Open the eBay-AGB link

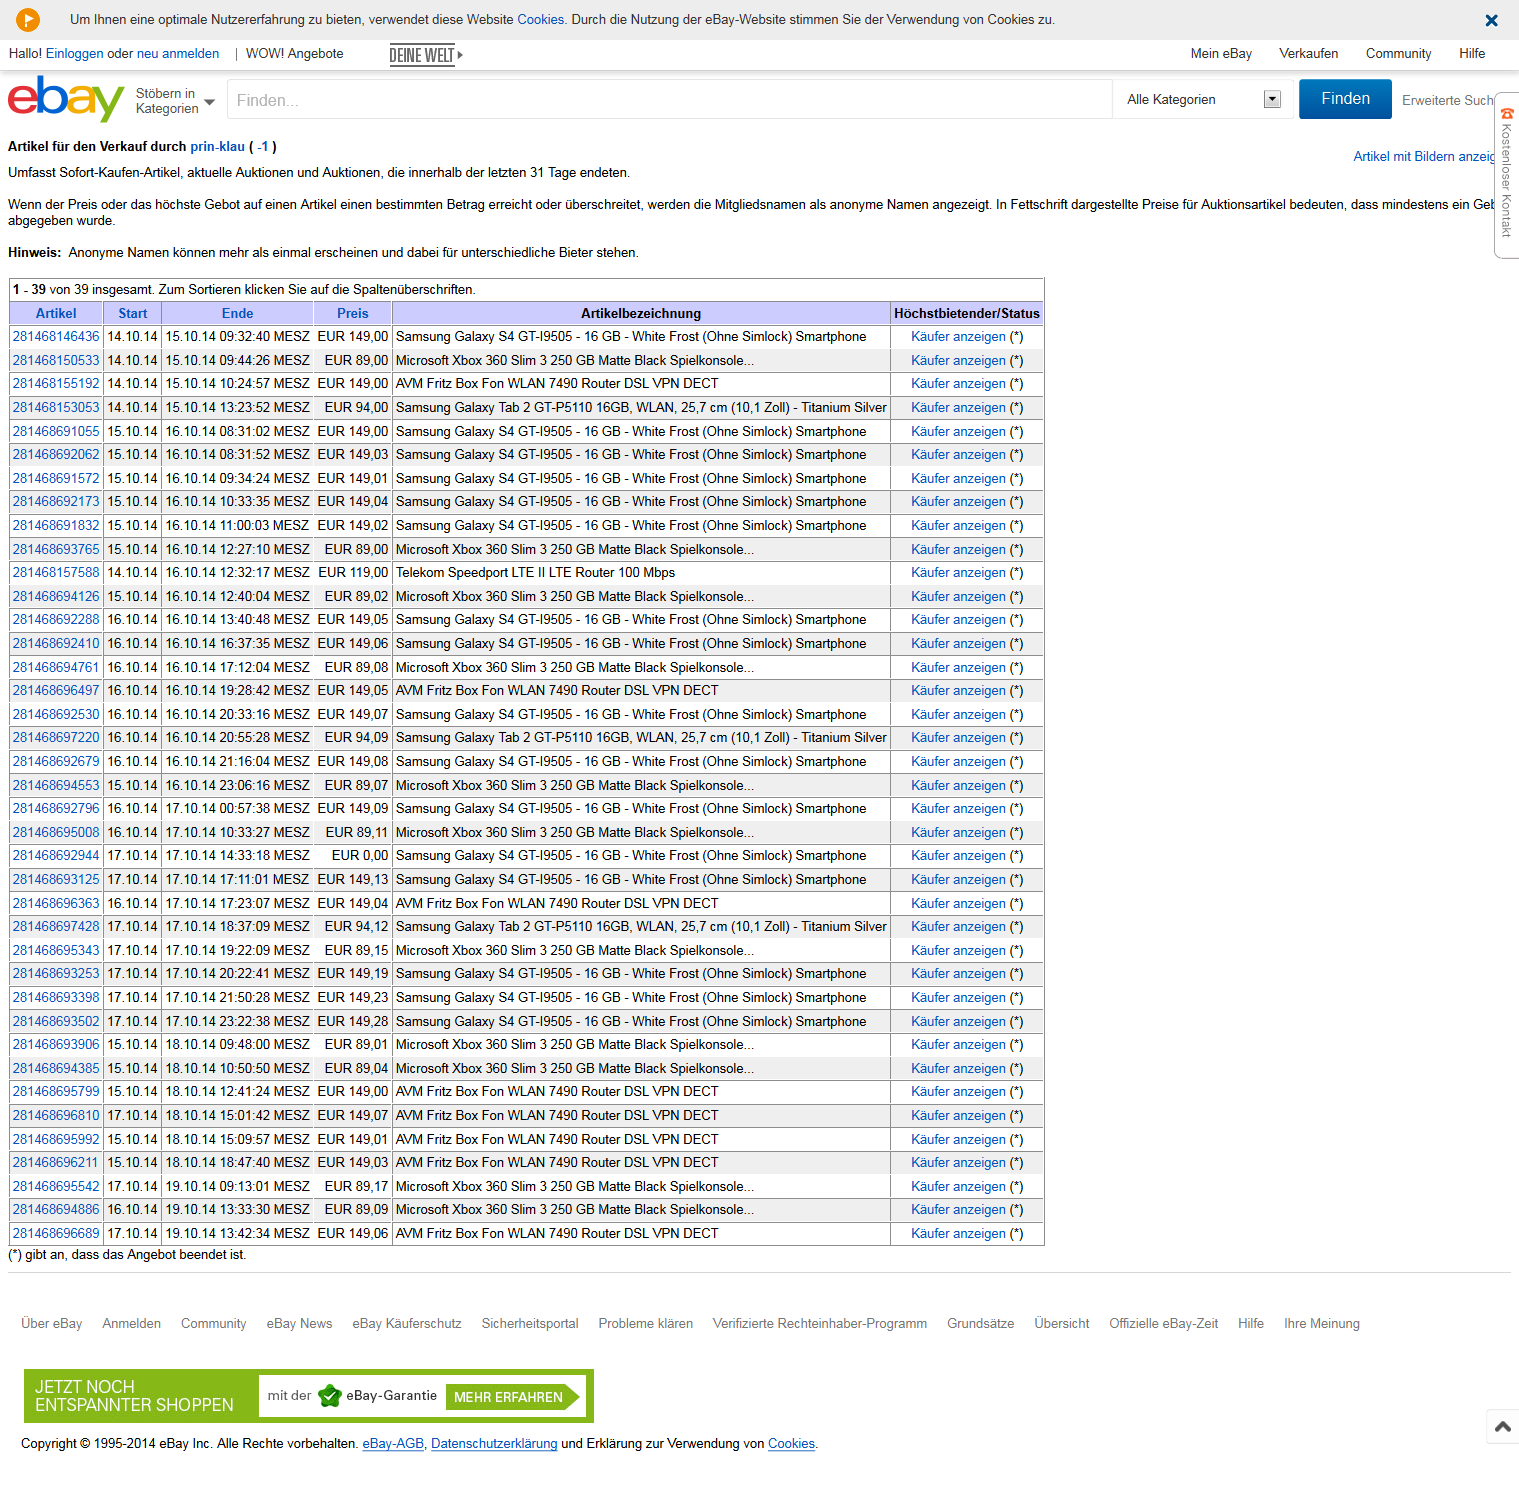[x=393, y=1444]
